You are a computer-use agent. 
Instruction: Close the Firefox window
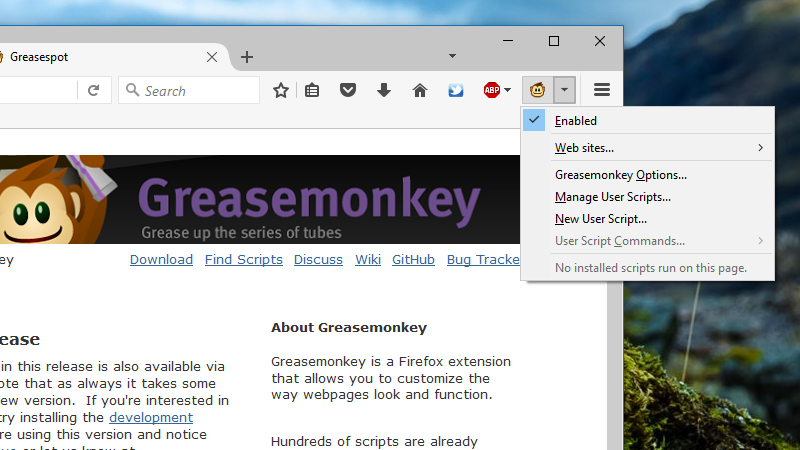coord(600,41)
